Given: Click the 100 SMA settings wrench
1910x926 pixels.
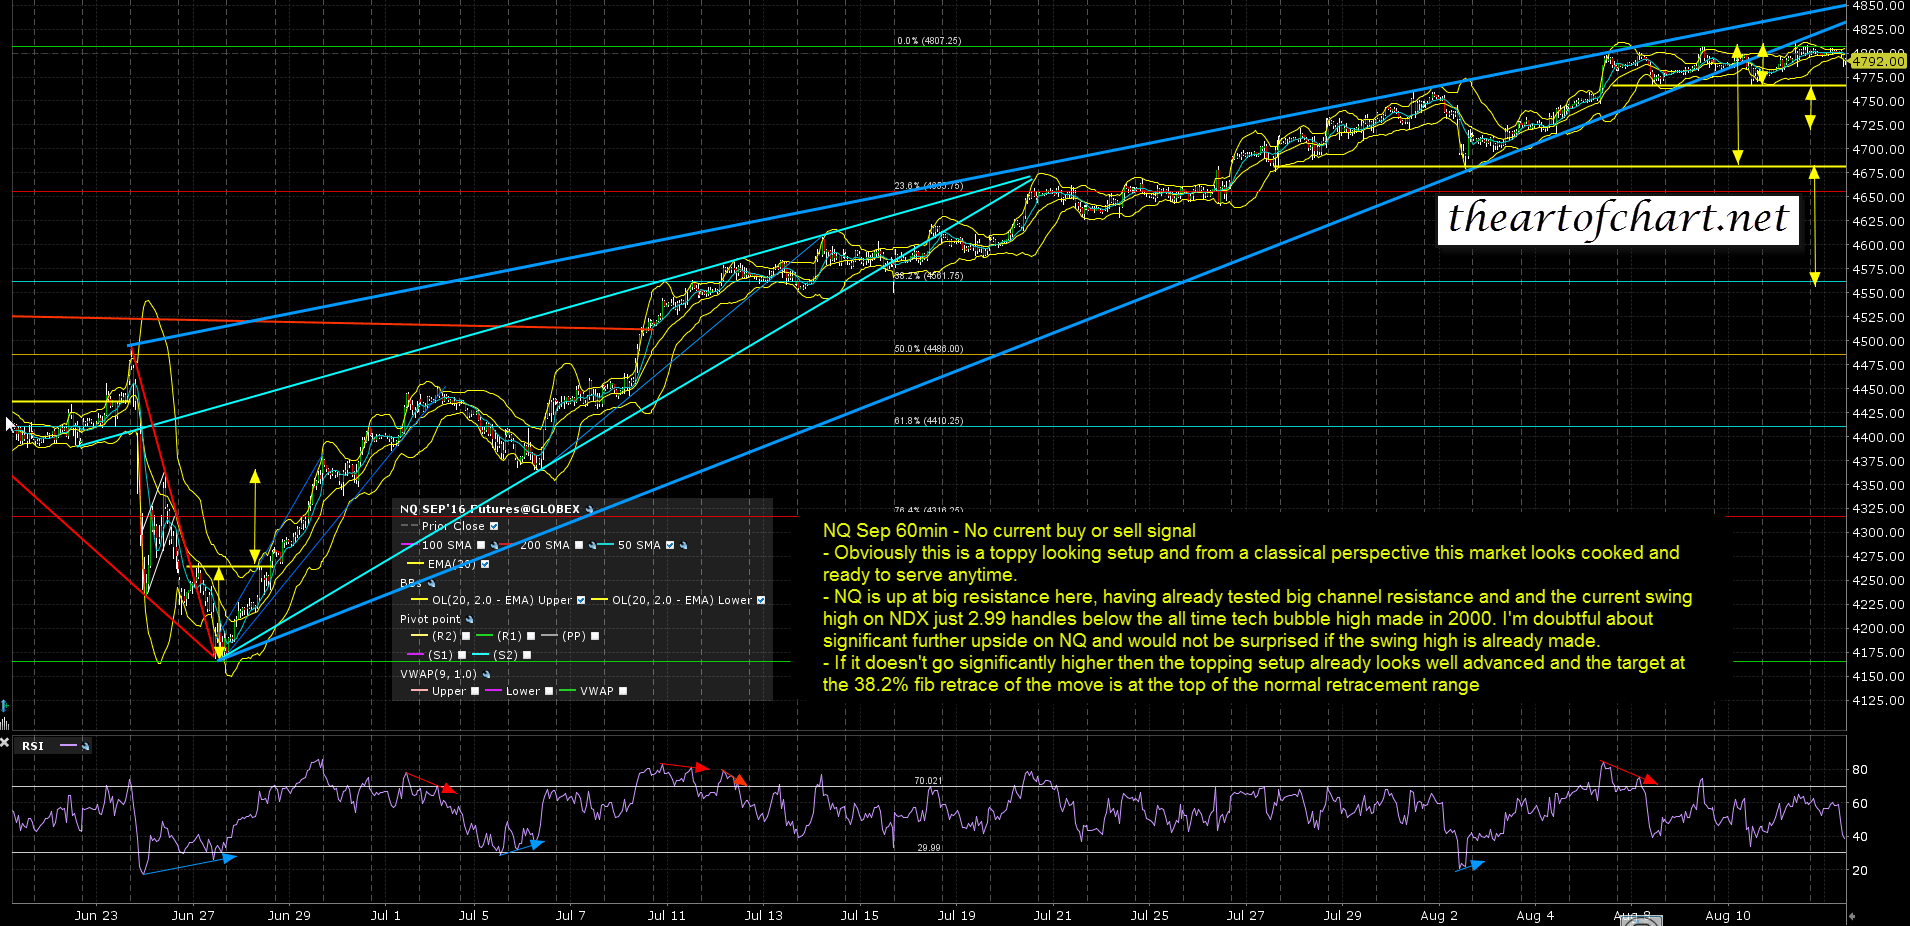Looking at the screenshot, I should [494, 546].
